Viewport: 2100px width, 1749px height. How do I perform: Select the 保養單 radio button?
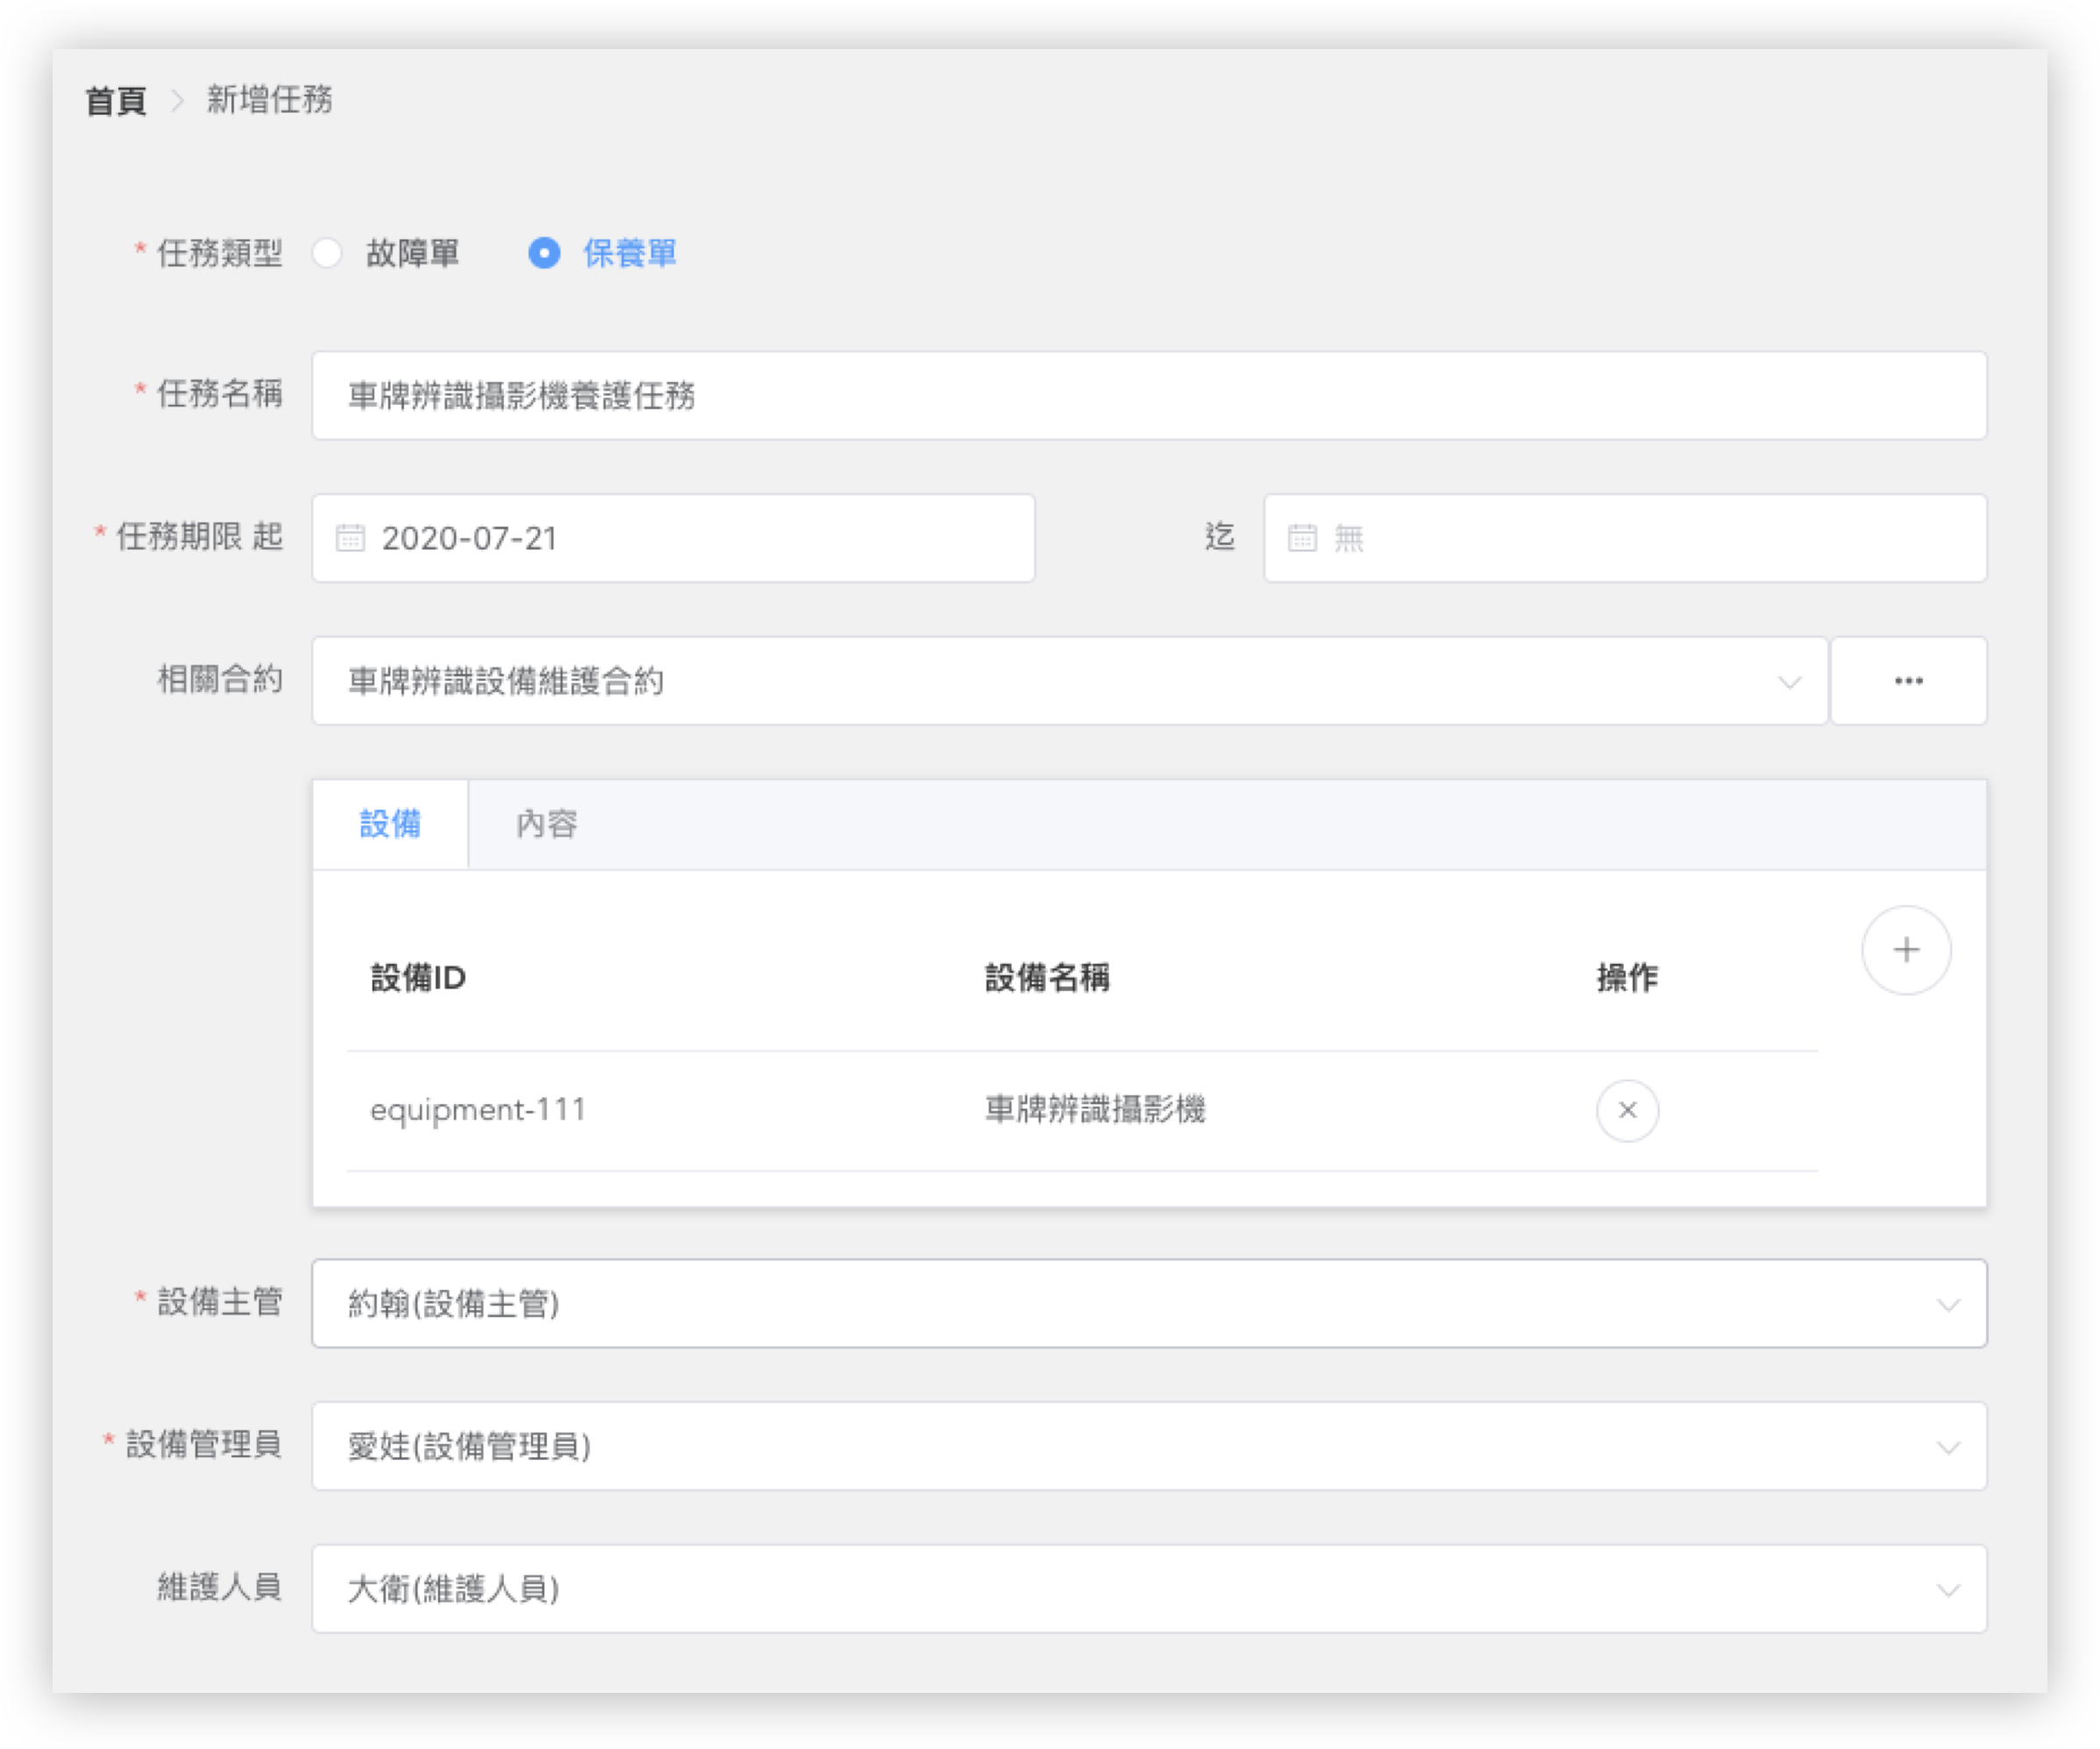pyautogui.click(x=544, y=253)
